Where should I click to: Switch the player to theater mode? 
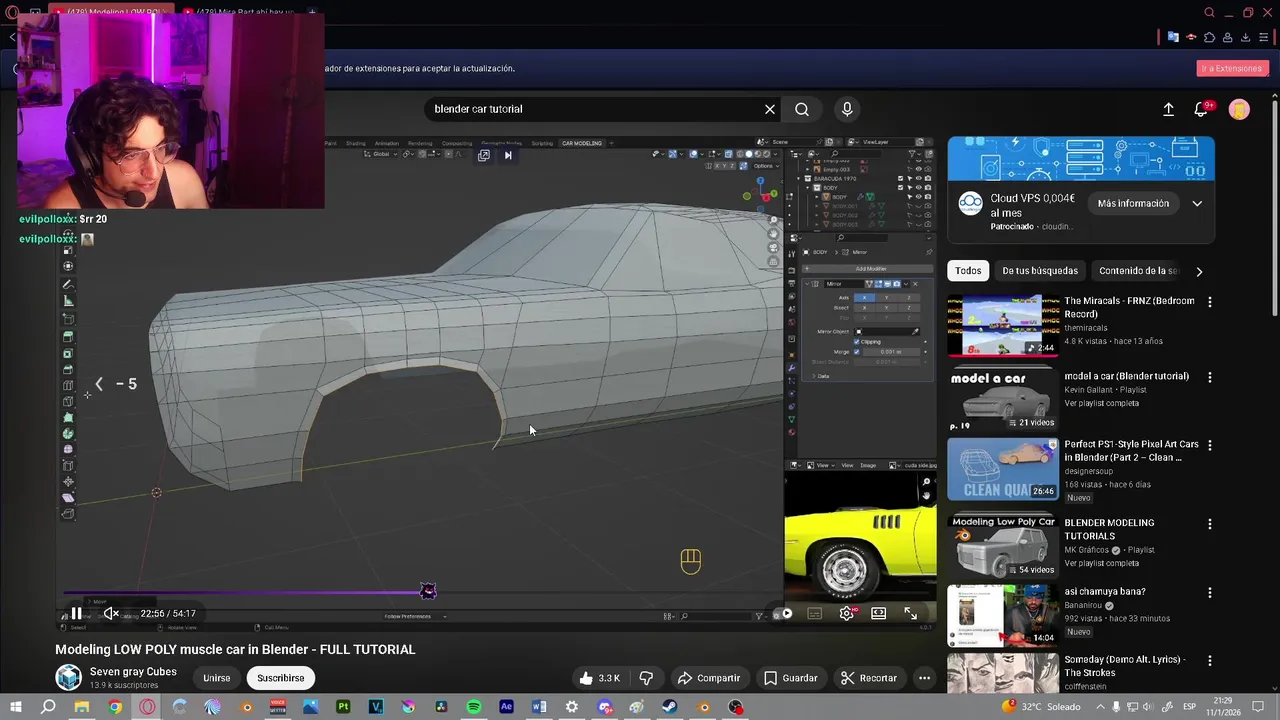coord(879,613)
